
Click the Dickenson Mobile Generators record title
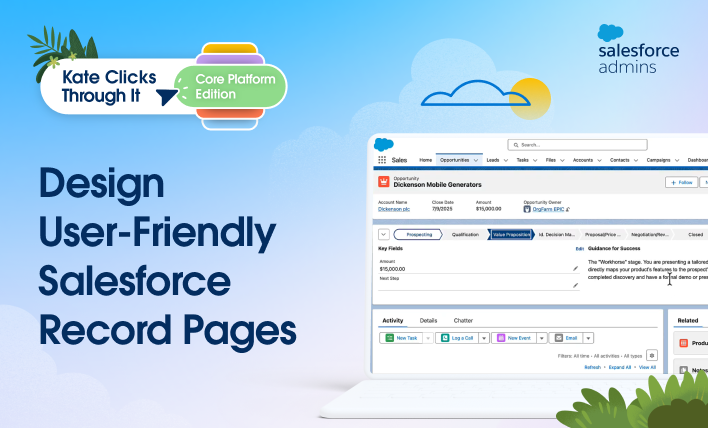coord(438,185)
